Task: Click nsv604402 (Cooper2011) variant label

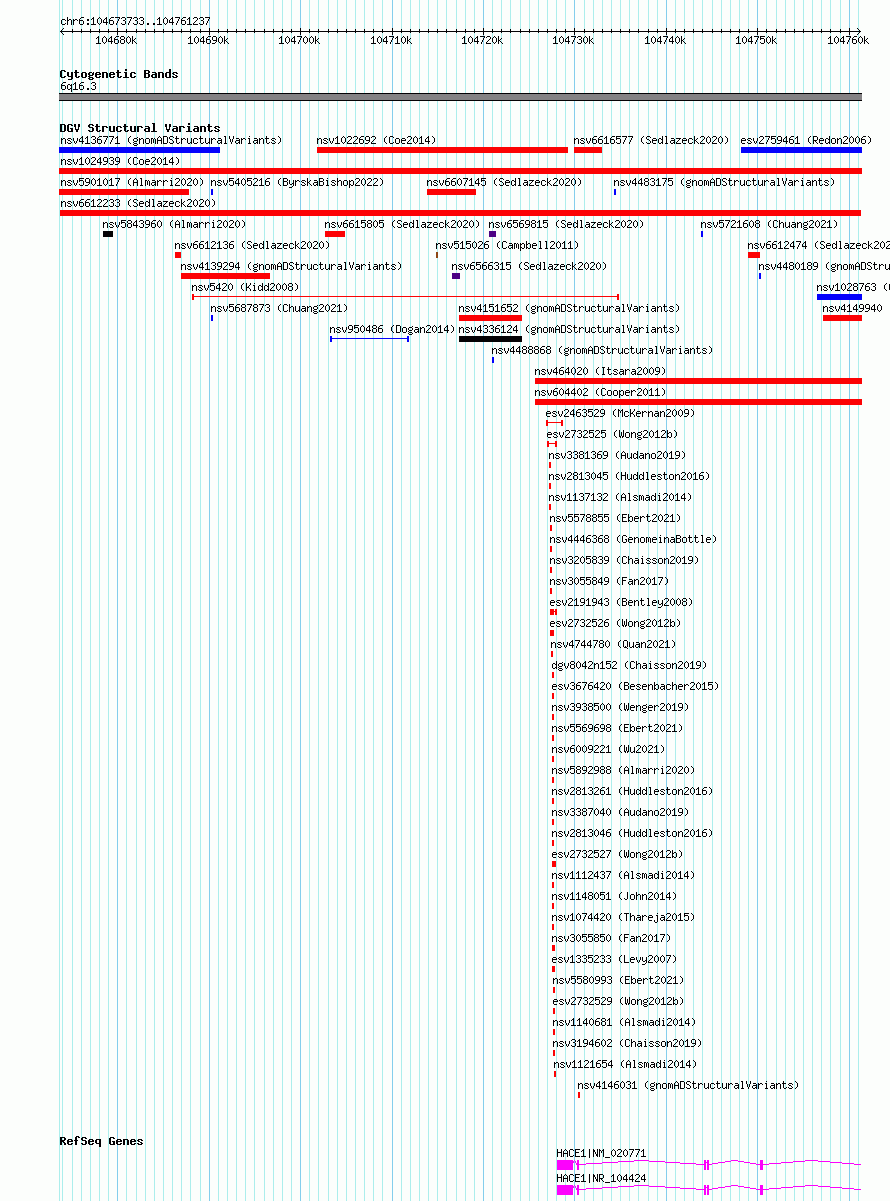Action: click(x=600, y=392)
